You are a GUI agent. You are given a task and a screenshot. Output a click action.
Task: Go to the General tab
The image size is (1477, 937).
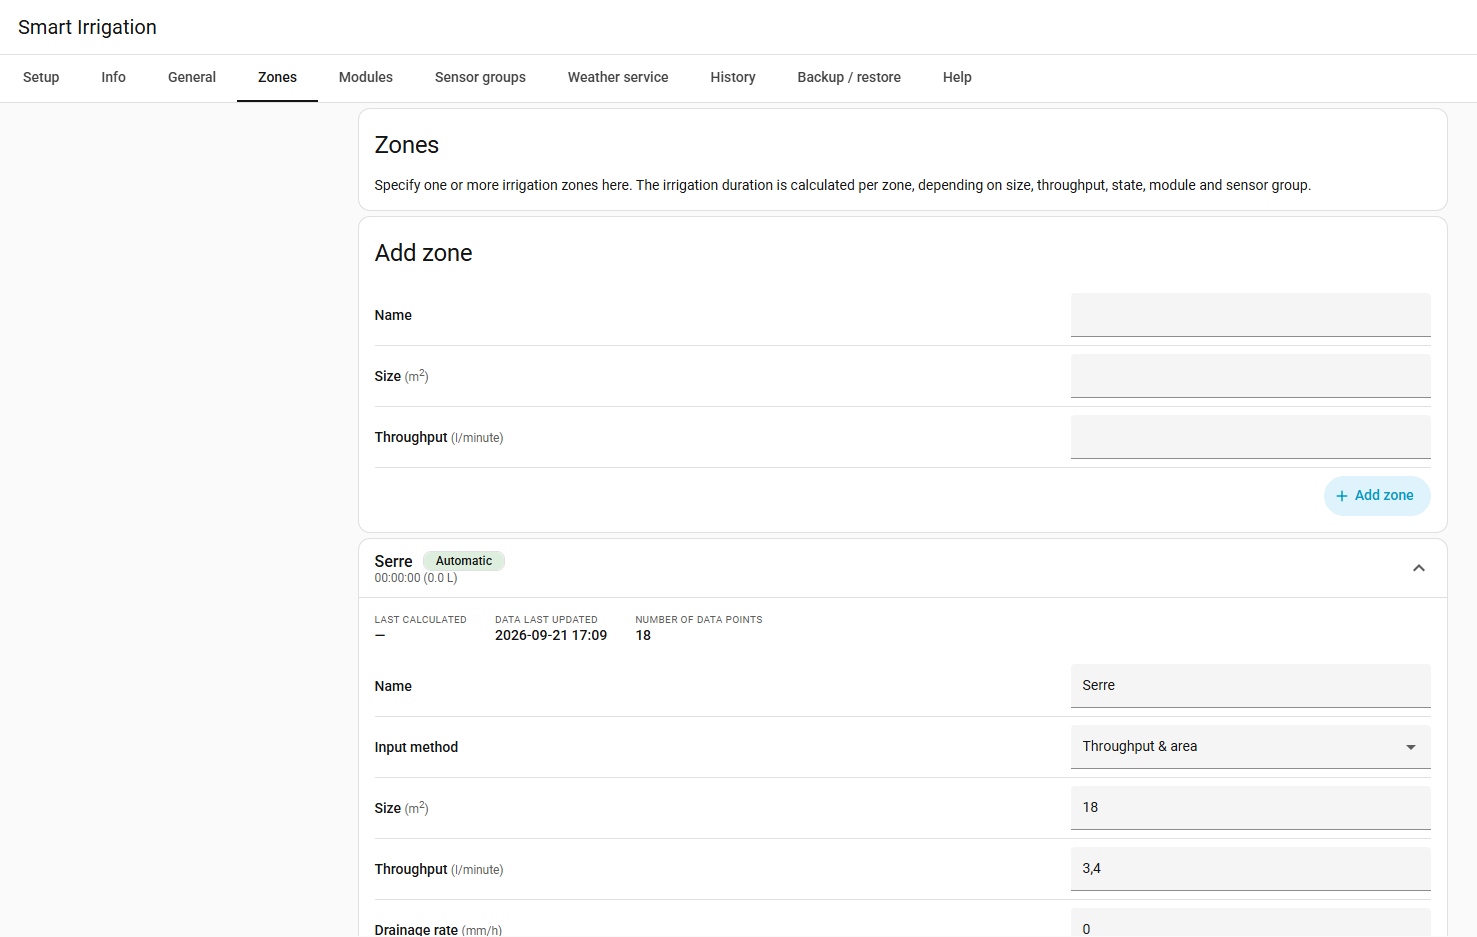click(x=192, y=77)
